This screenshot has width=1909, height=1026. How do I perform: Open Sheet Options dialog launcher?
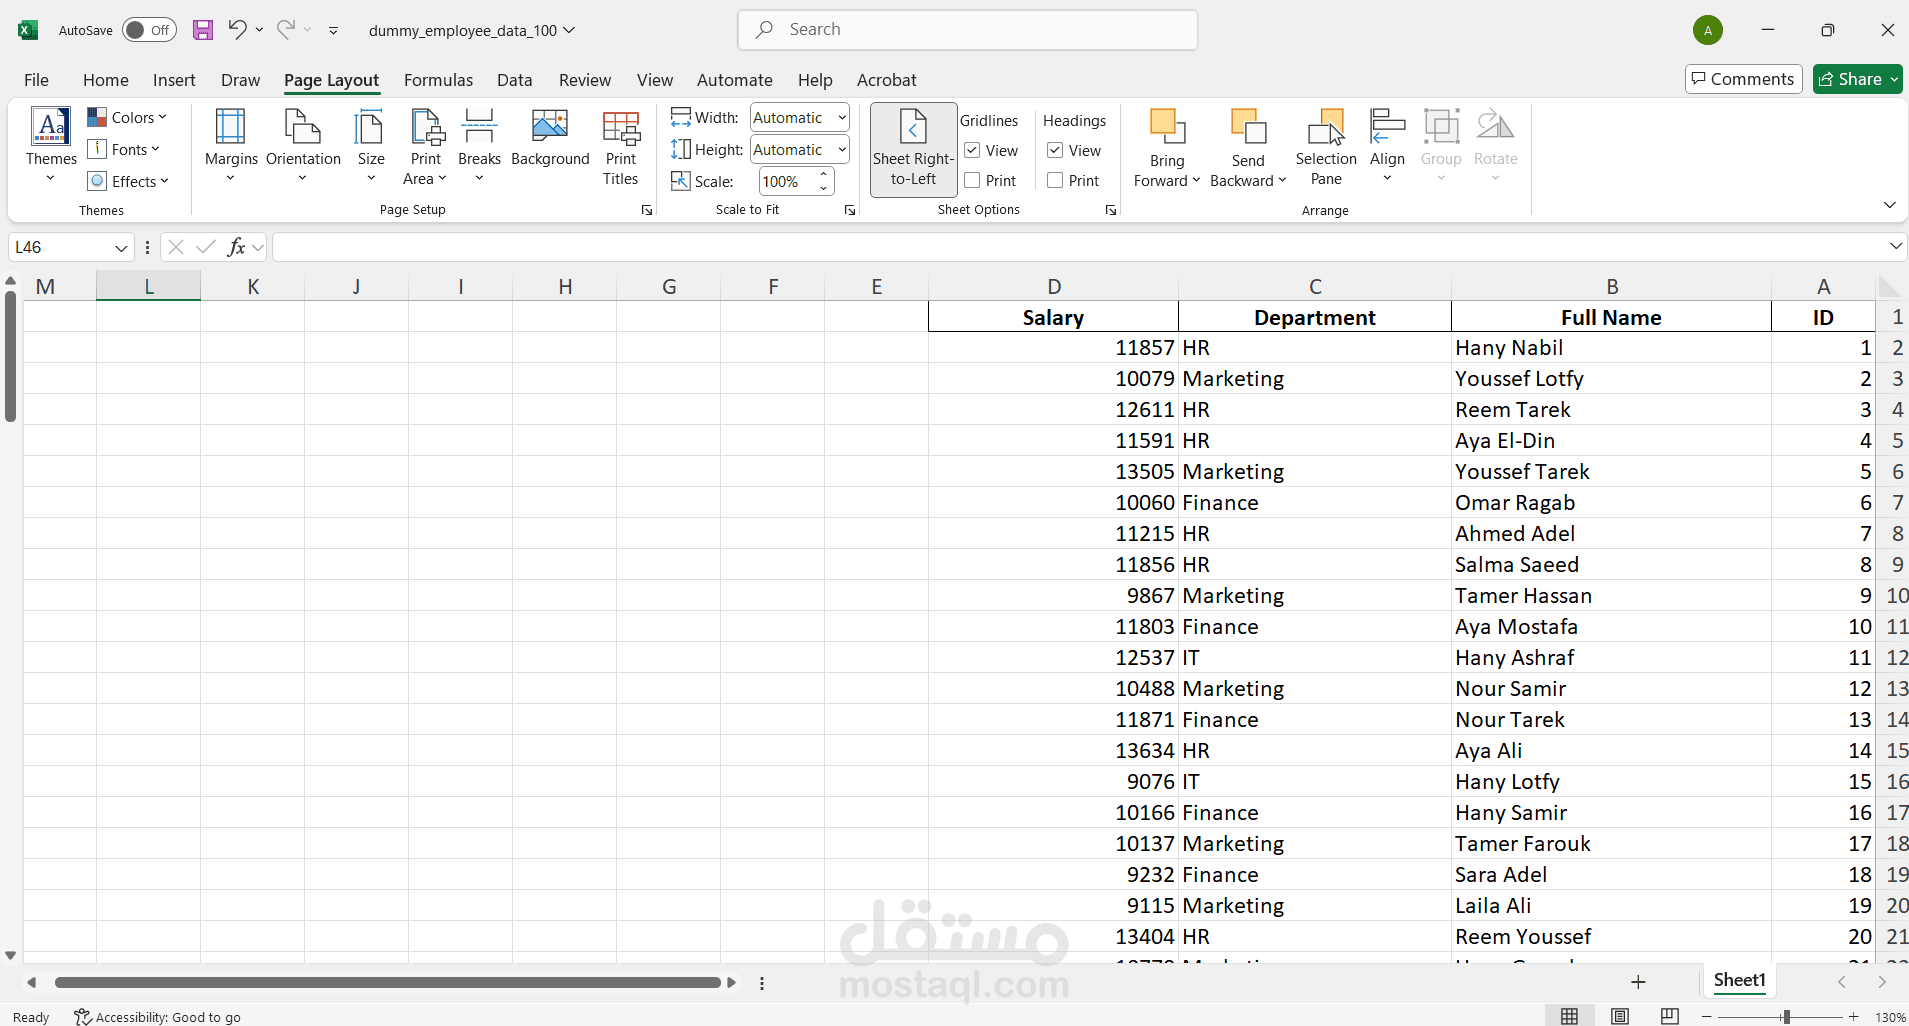[x=1111, y=210]
